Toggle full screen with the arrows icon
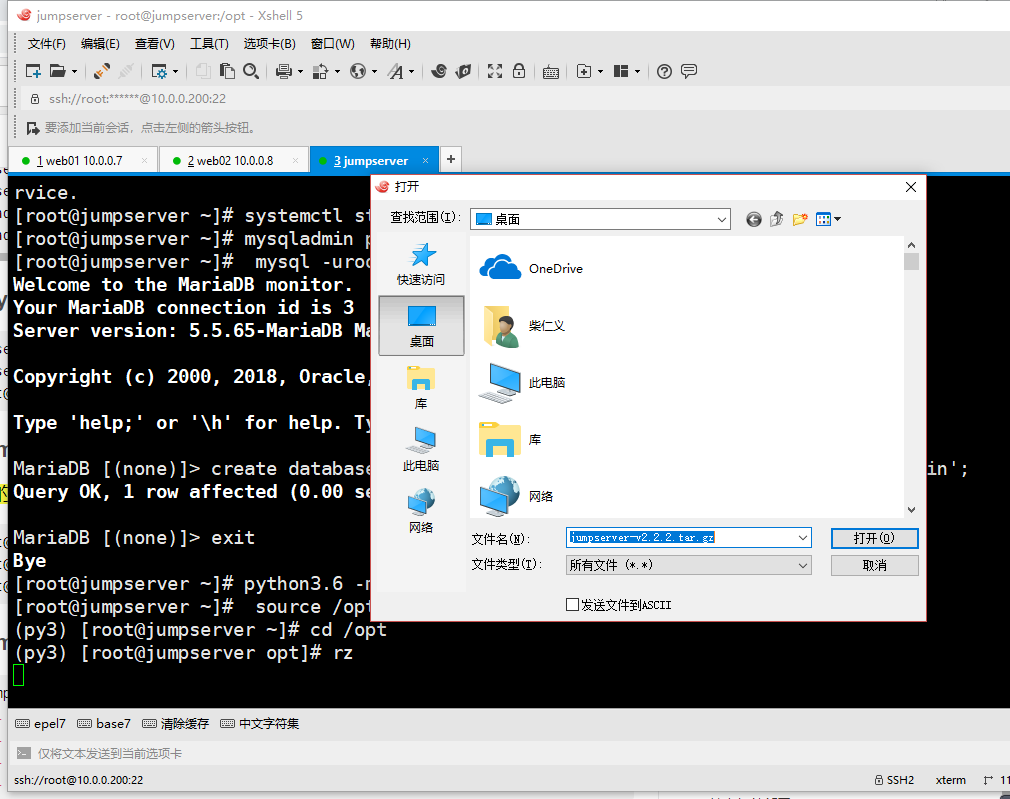The image size is (1010, 799). click(495, 71)
